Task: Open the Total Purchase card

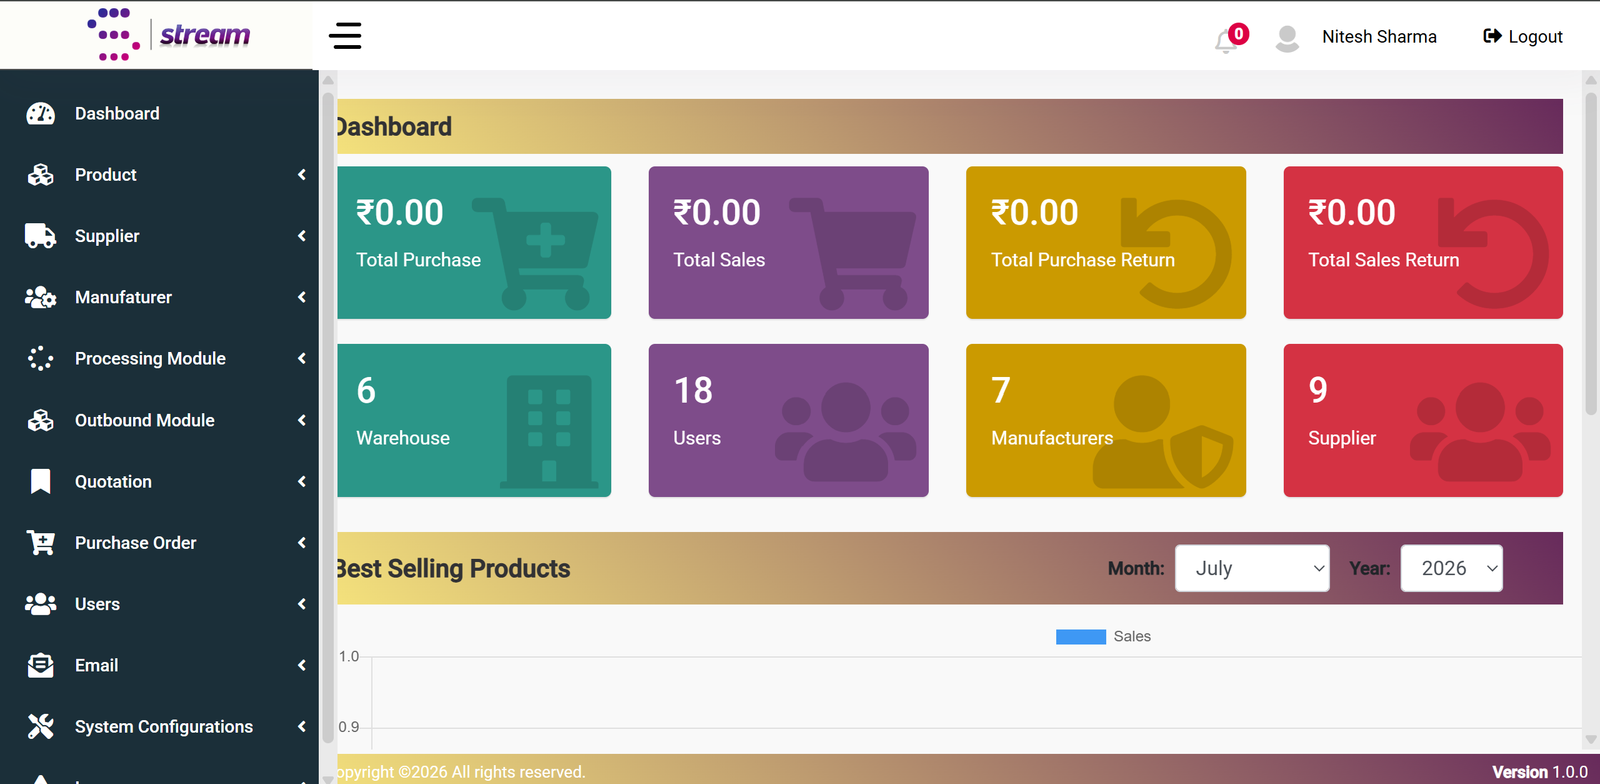Action: [x=474, y=243]
